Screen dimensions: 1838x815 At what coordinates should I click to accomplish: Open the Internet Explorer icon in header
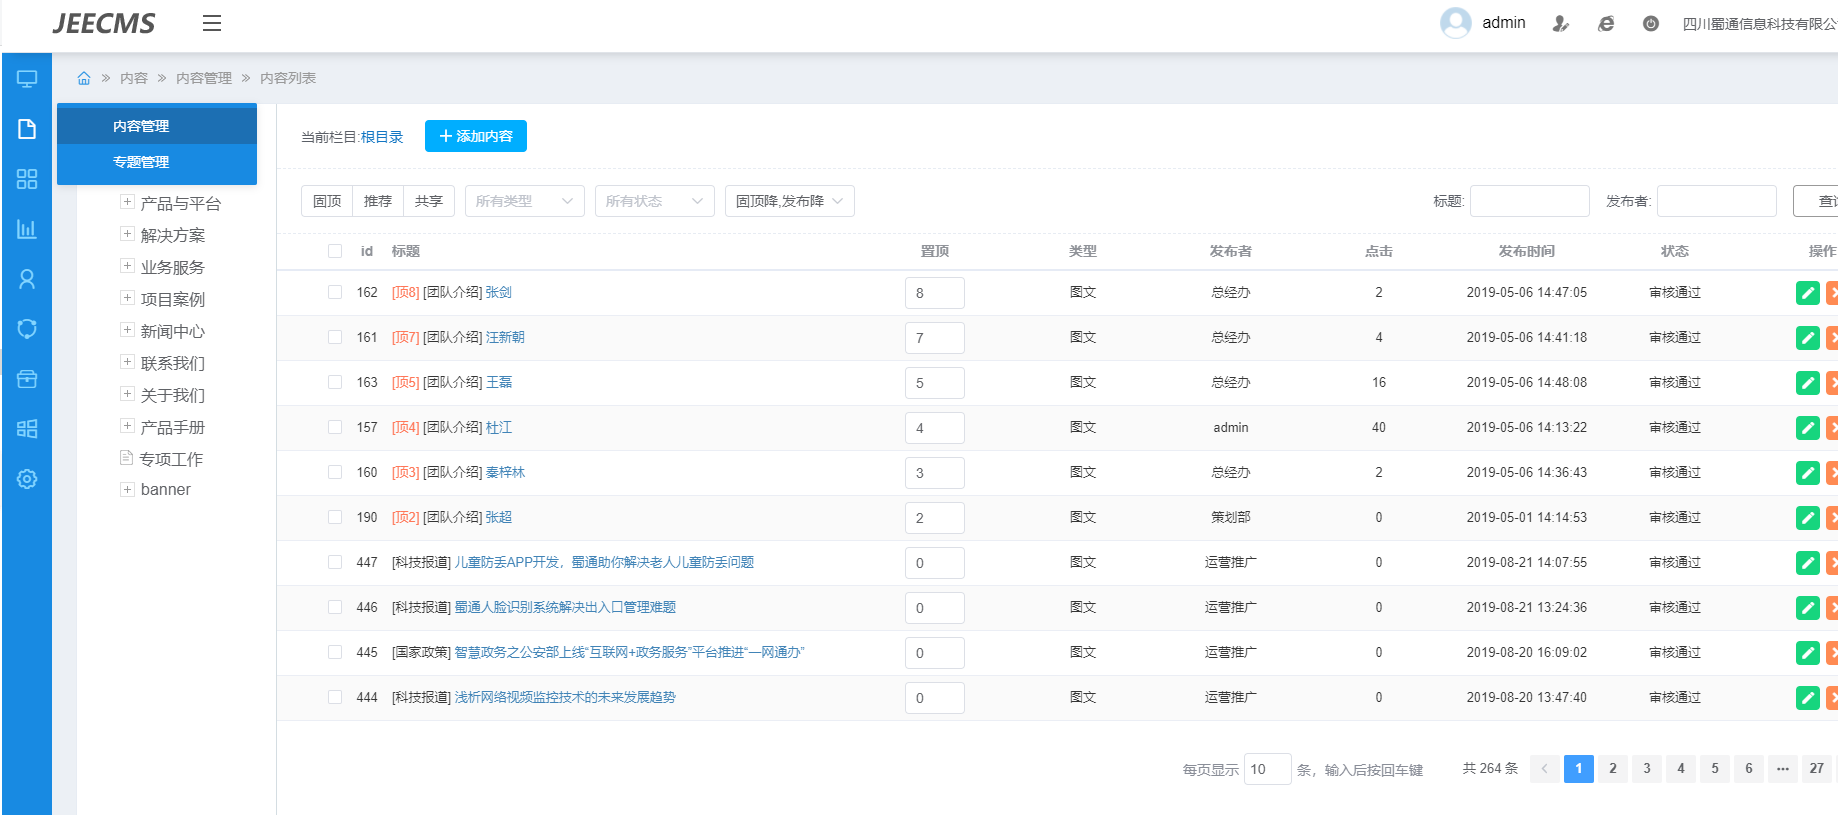1606,24
